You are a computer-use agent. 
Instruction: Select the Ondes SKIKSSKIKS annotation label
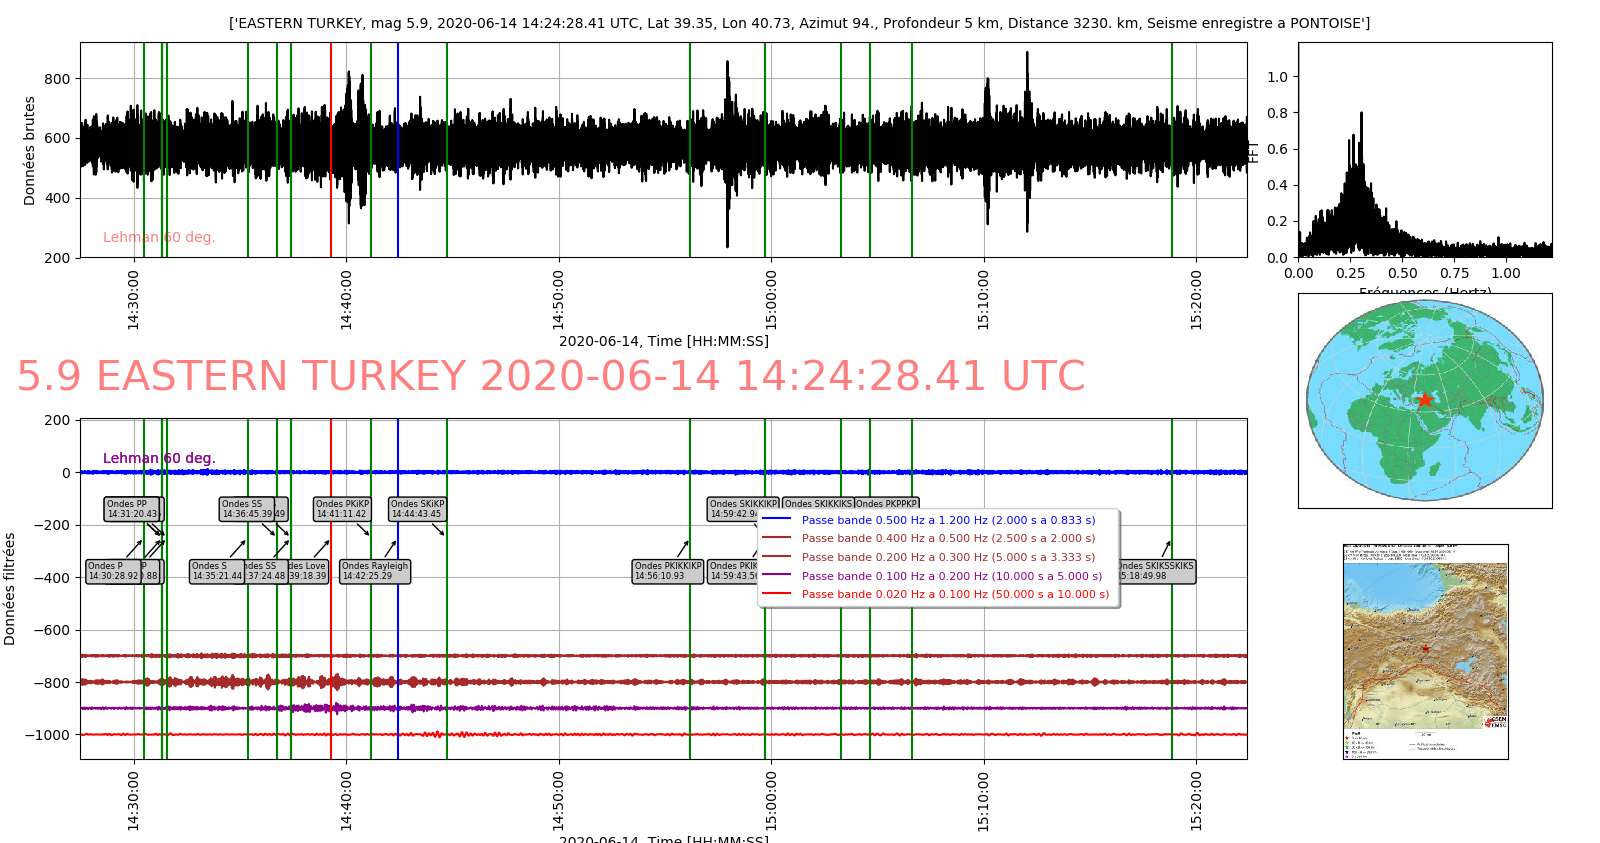pos(1157,571)
